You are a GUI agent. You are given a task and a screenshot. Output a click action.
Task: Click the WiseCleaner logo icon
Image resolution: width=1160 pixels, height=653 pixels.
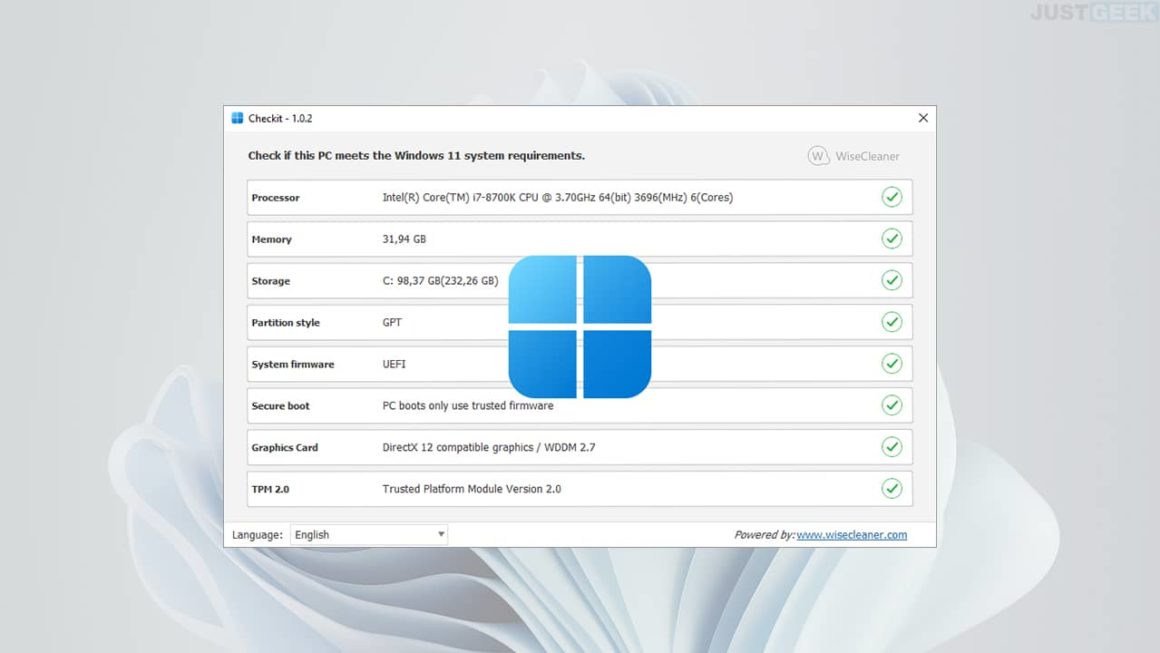[x=817, y=156]
